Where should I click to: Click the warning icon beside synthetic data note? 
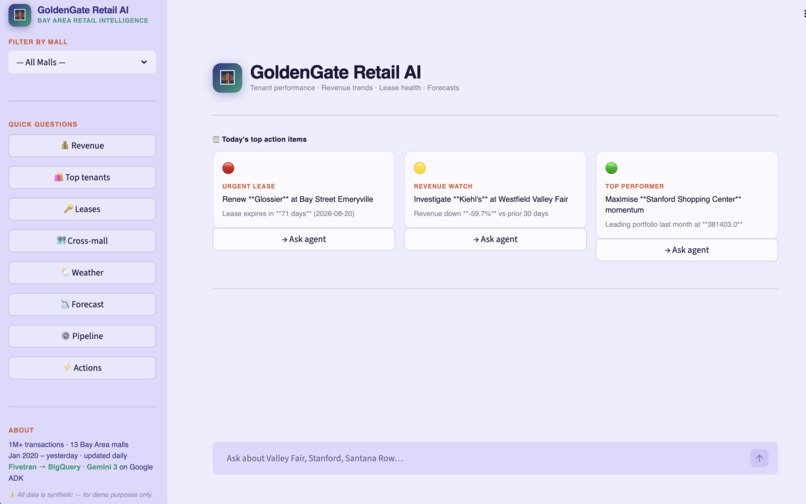(12, 495)
